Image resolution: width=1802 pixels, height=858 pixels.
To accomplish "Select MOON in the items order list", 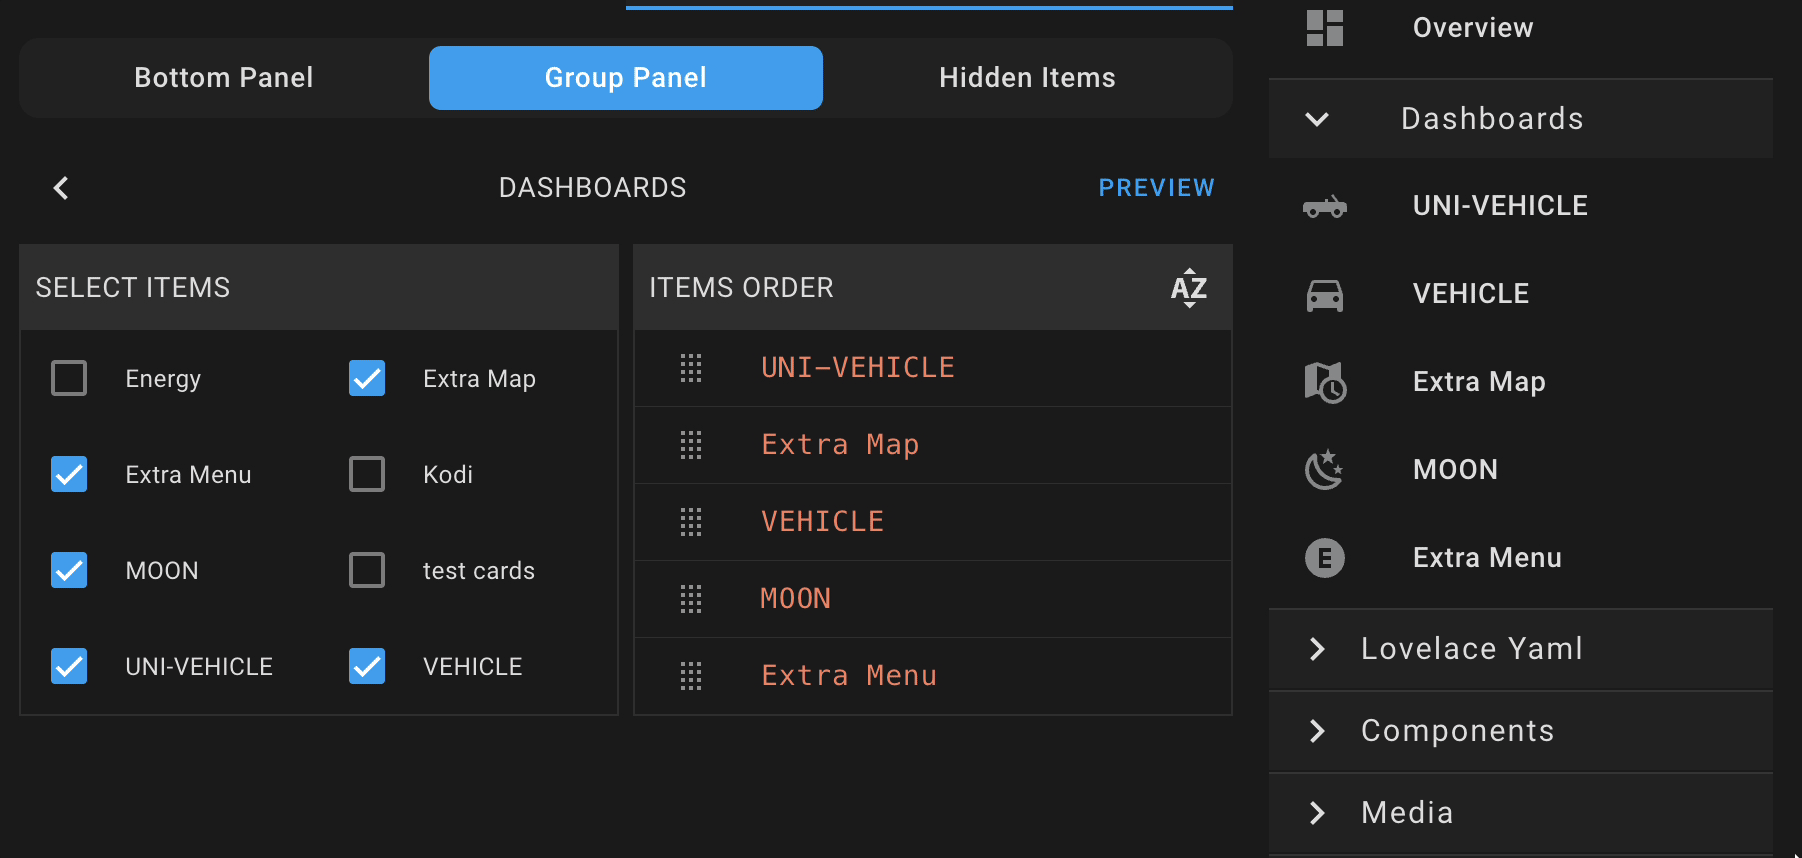I will pos(796,599).
